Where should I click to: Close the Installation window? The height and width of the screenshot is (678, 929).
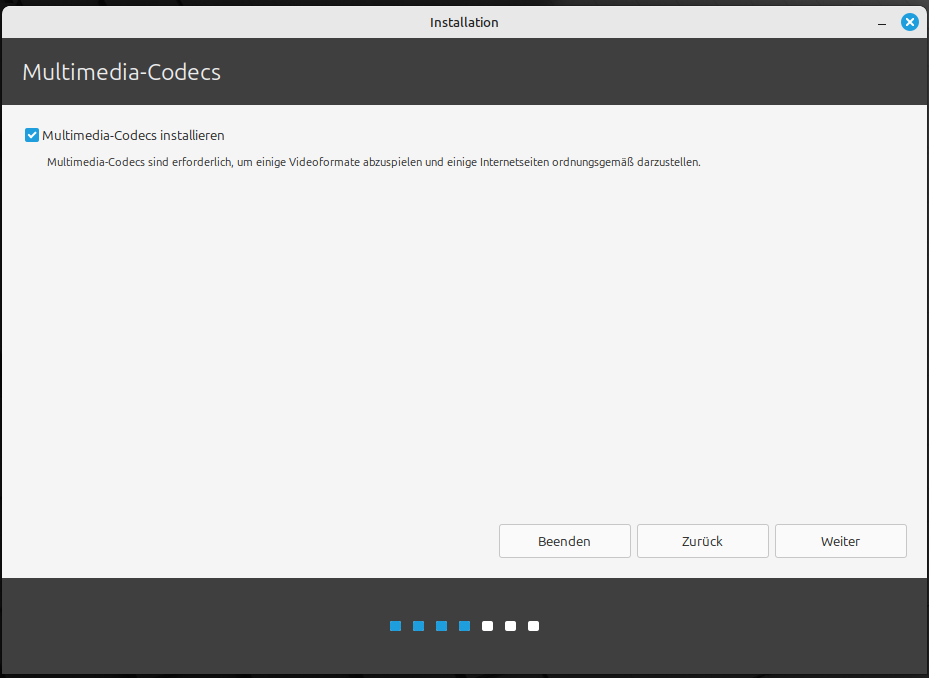click(909, 23)
